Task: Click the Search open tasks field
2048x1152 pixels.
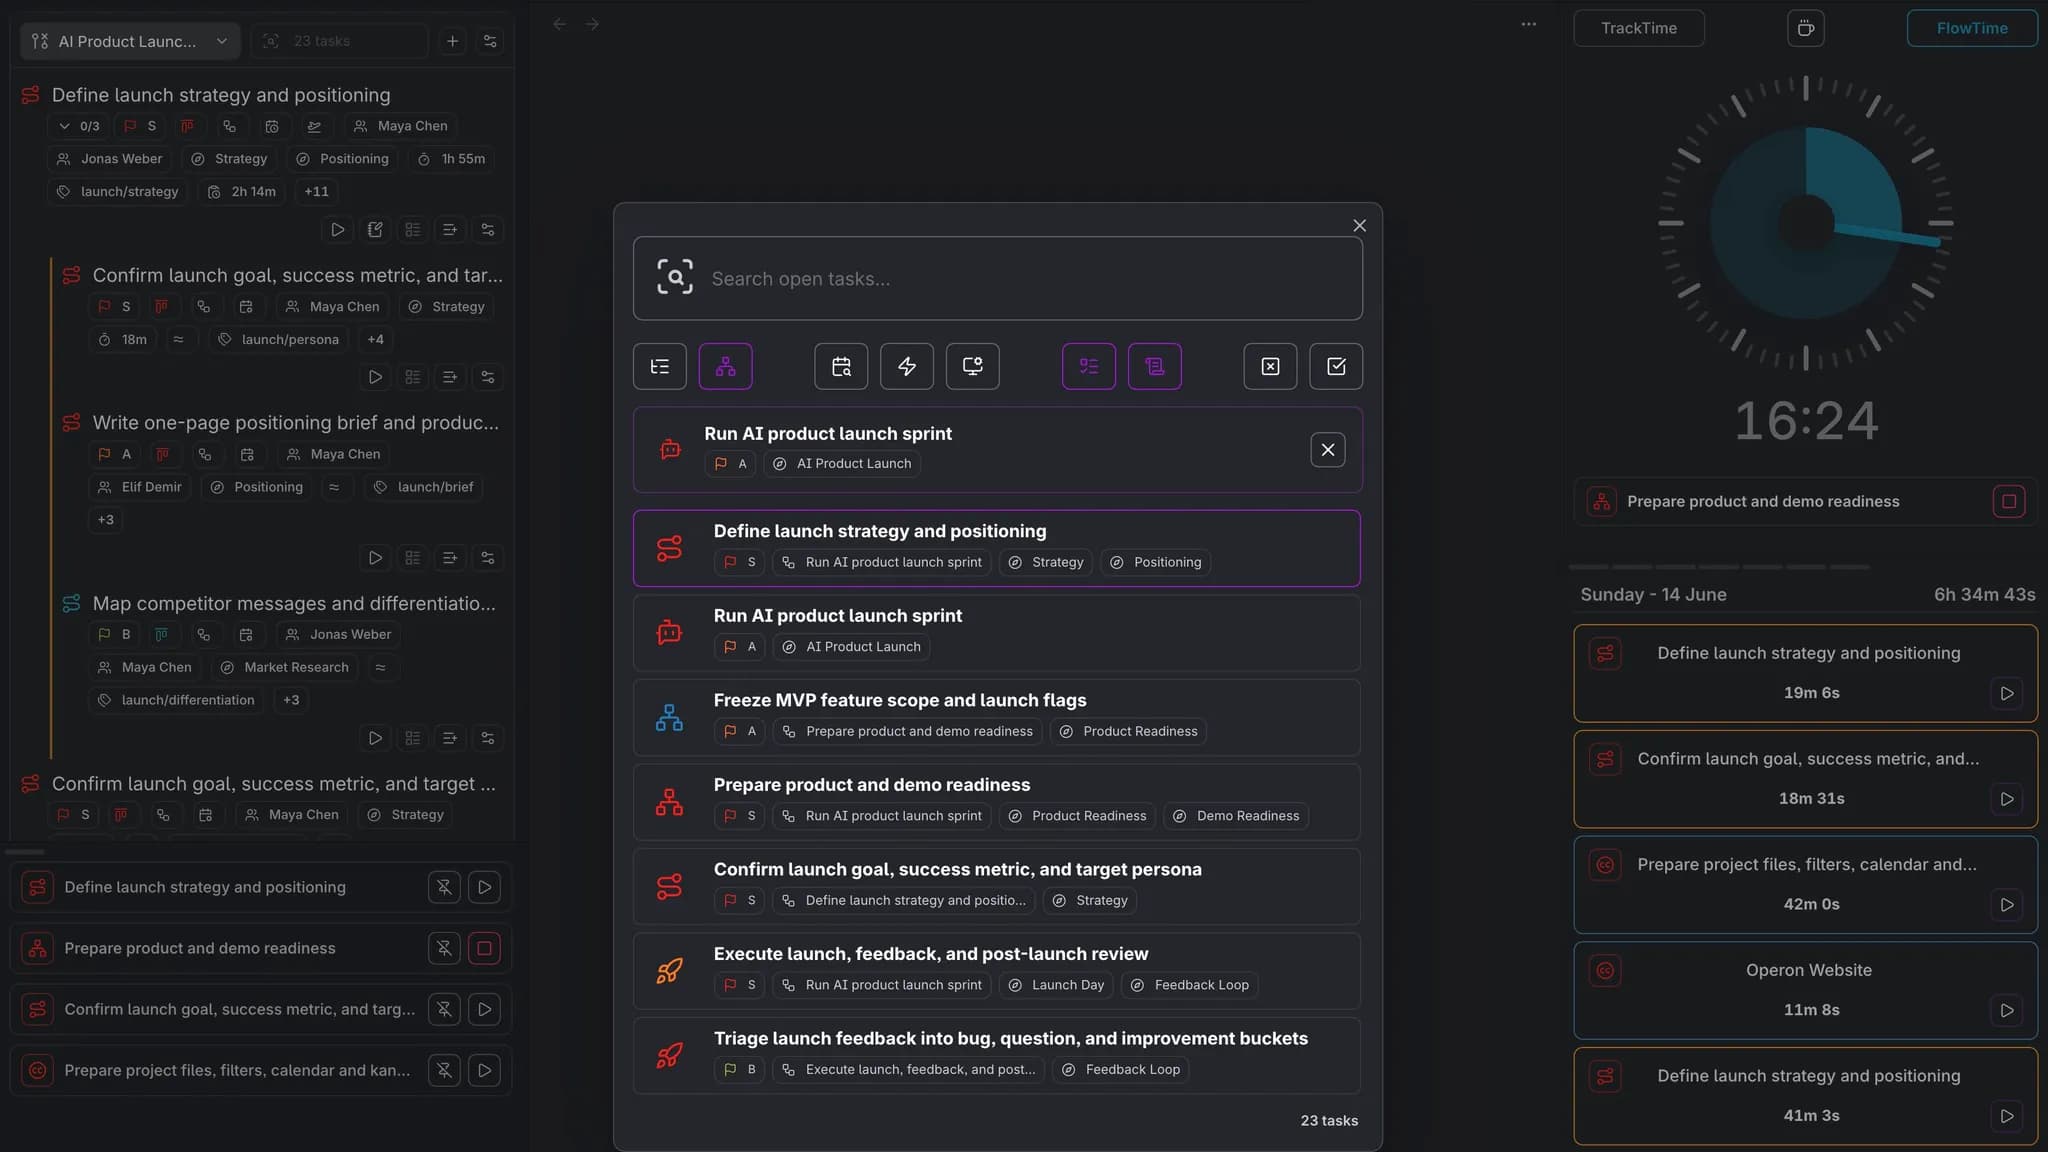Action: (997, 278)
